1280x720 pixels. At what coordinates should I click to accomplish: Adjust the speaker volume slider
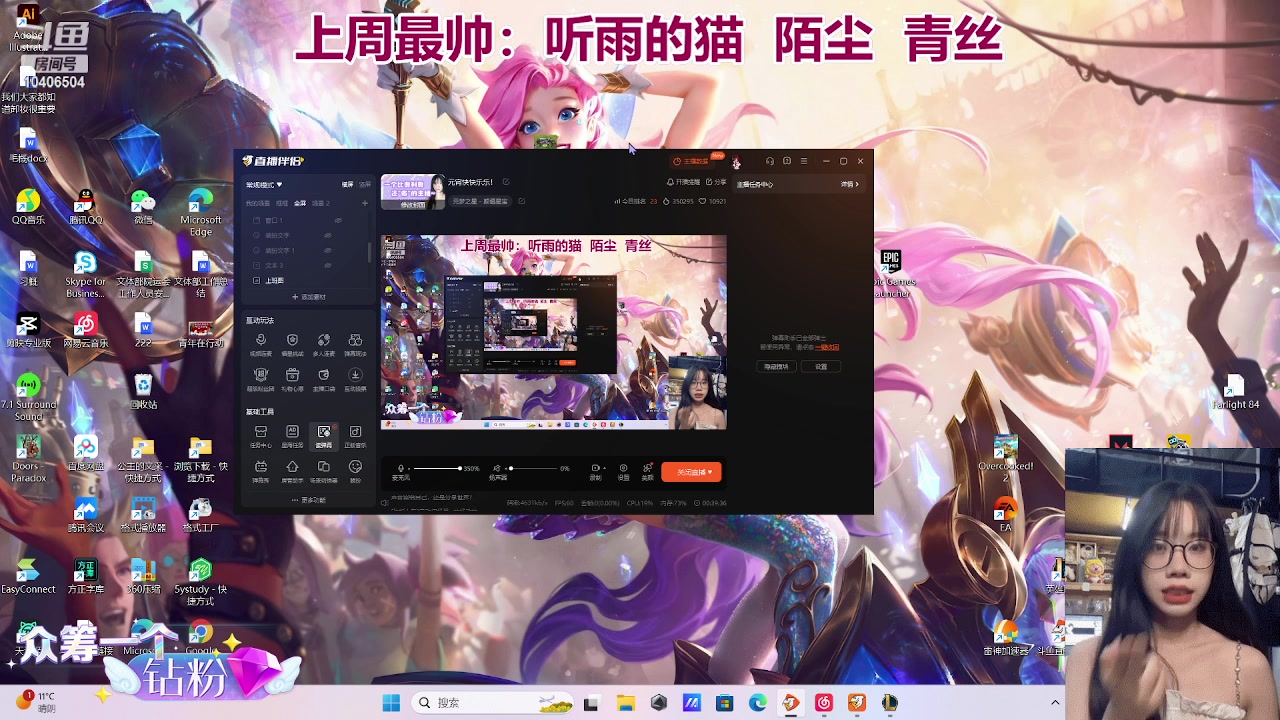pos(533,468)
